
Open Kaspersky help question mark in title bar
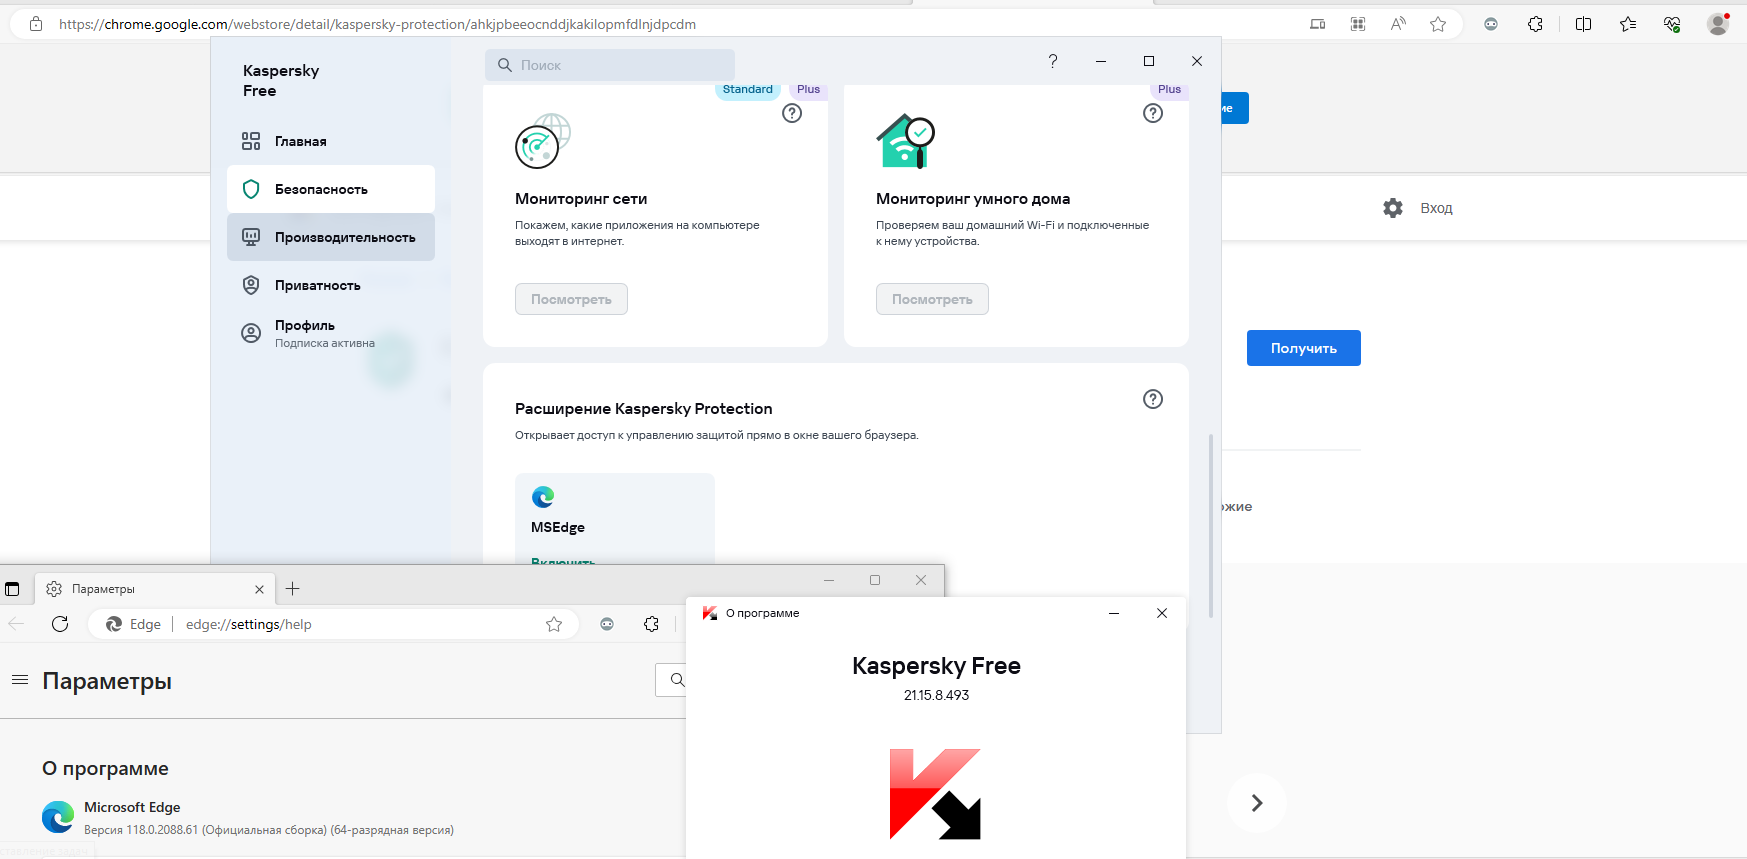(1053, 61)
